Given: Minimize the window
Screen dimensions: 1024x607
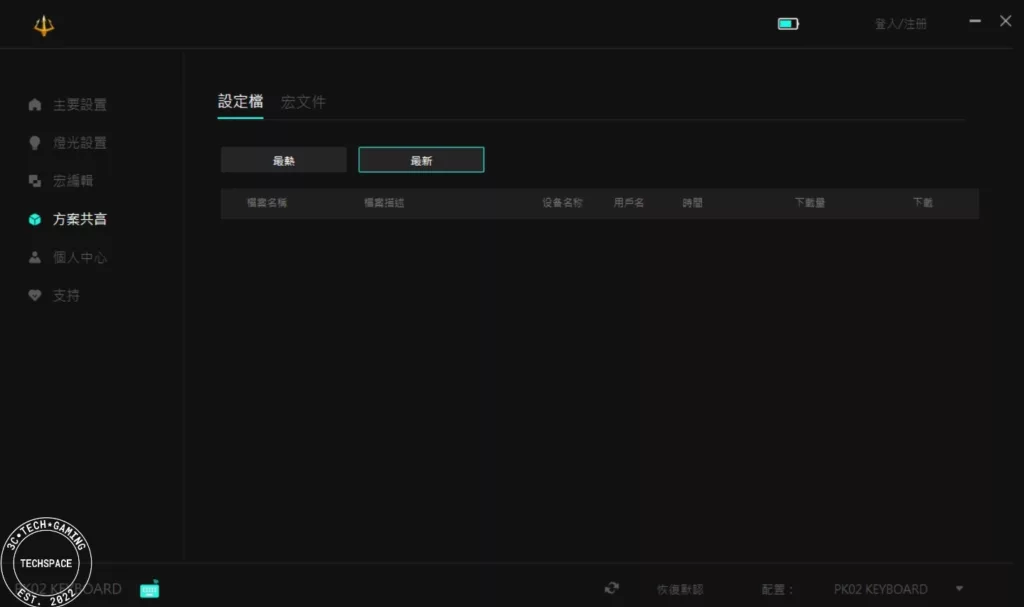Looking at the screenshot, I should 975,21.
